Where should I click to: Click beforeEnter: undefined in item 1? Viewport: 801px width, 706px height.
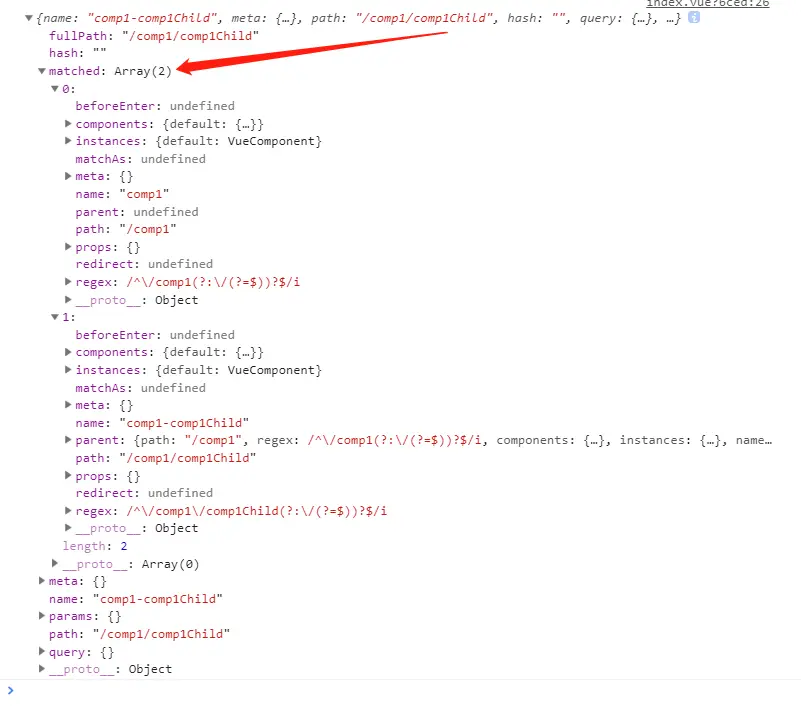point(155,335)
